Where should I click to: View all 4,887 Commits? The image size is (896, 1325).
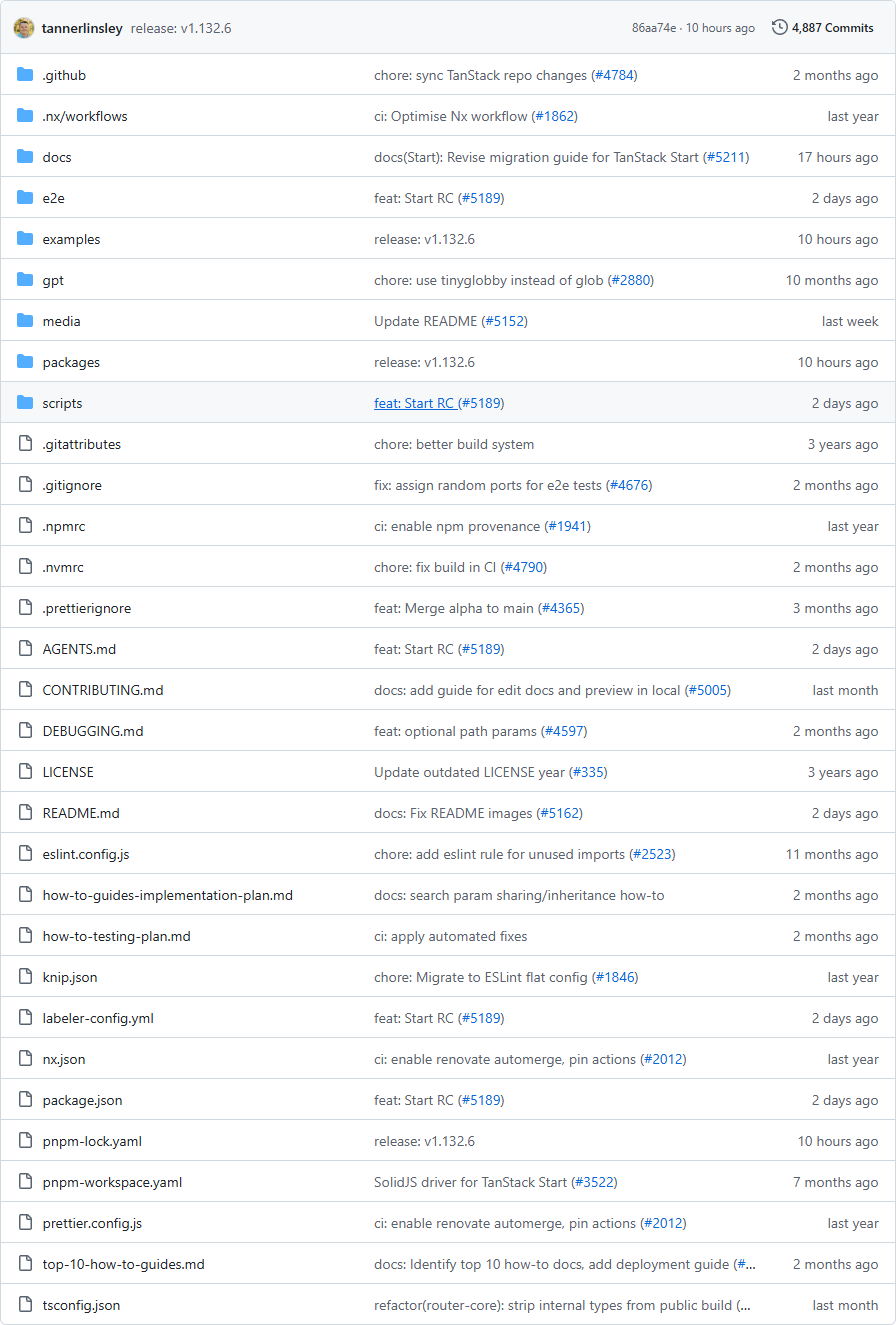pyautogui.click(x=832, y=28)
